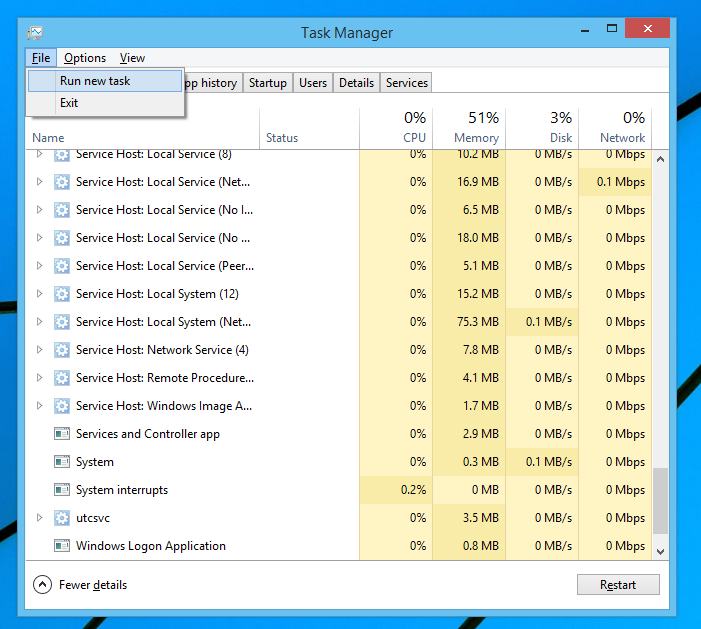Click the 0.2% CPU value

point(414,490)
